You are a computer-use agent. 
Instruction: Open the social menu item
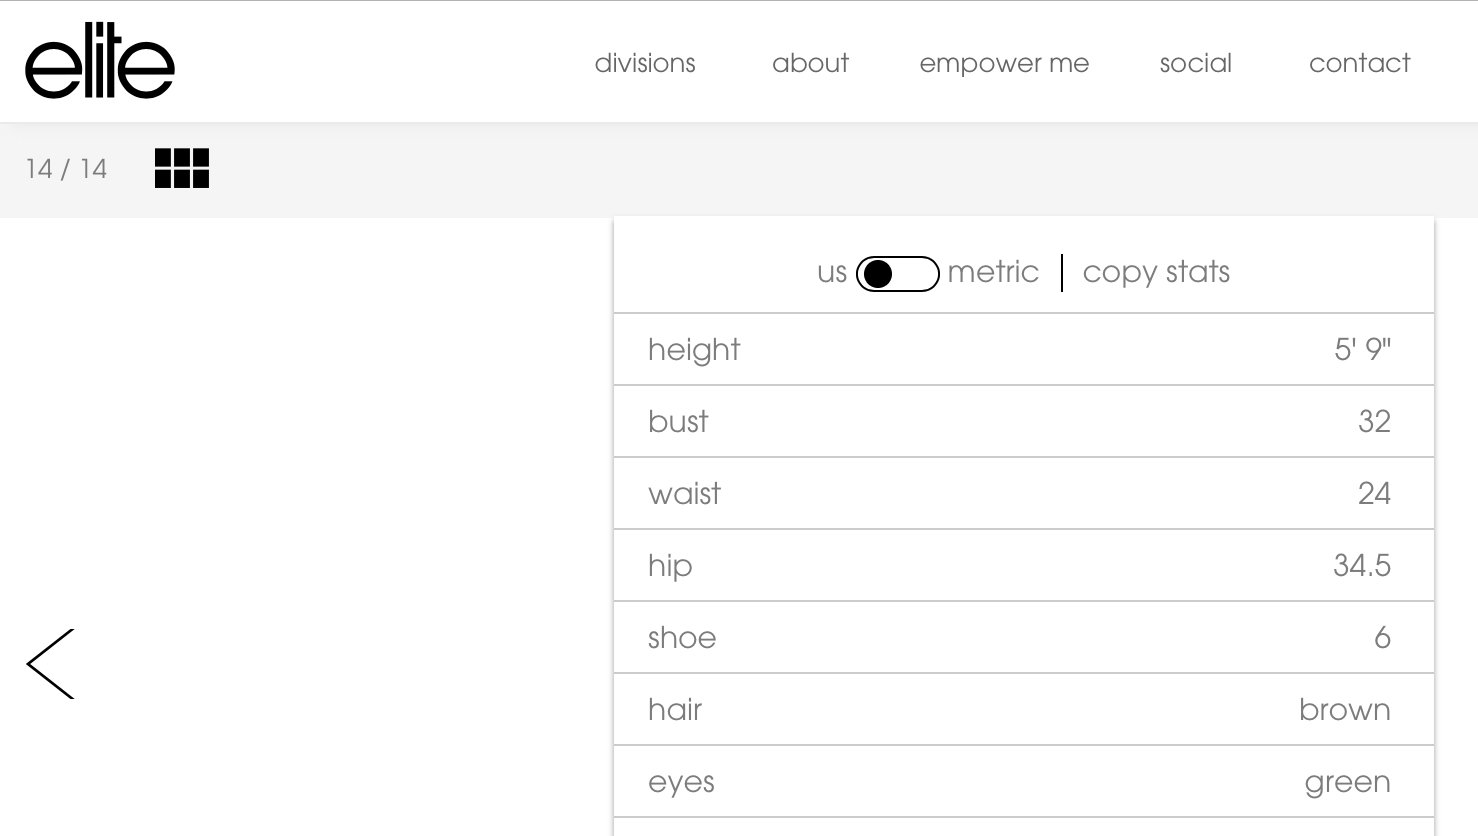point(1196,63)
